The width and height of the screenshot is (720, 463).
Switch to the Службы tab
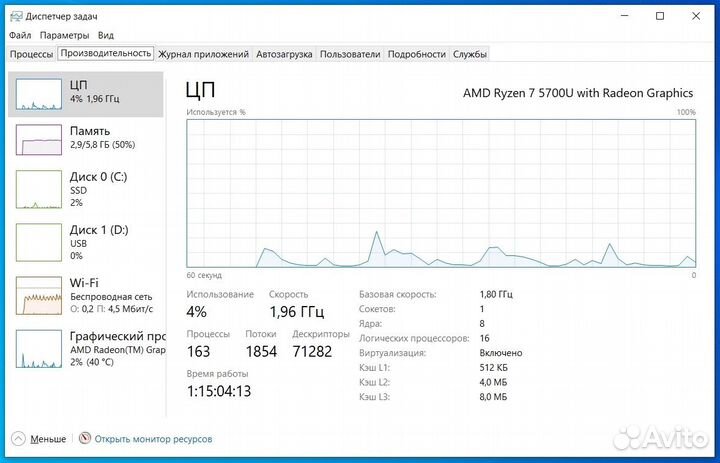(x=470, y=54)
